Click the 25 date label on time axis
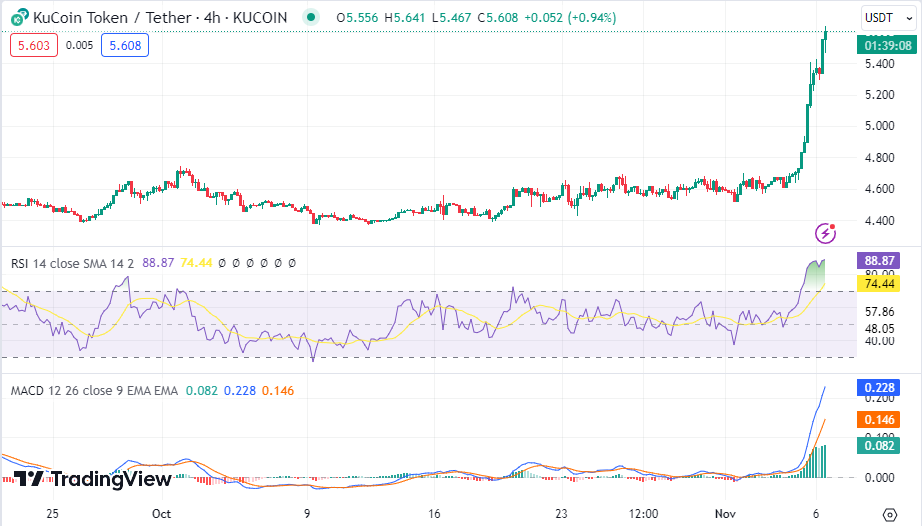The width and height of the screenshot is (922, 526). click(x=52, y=514)
